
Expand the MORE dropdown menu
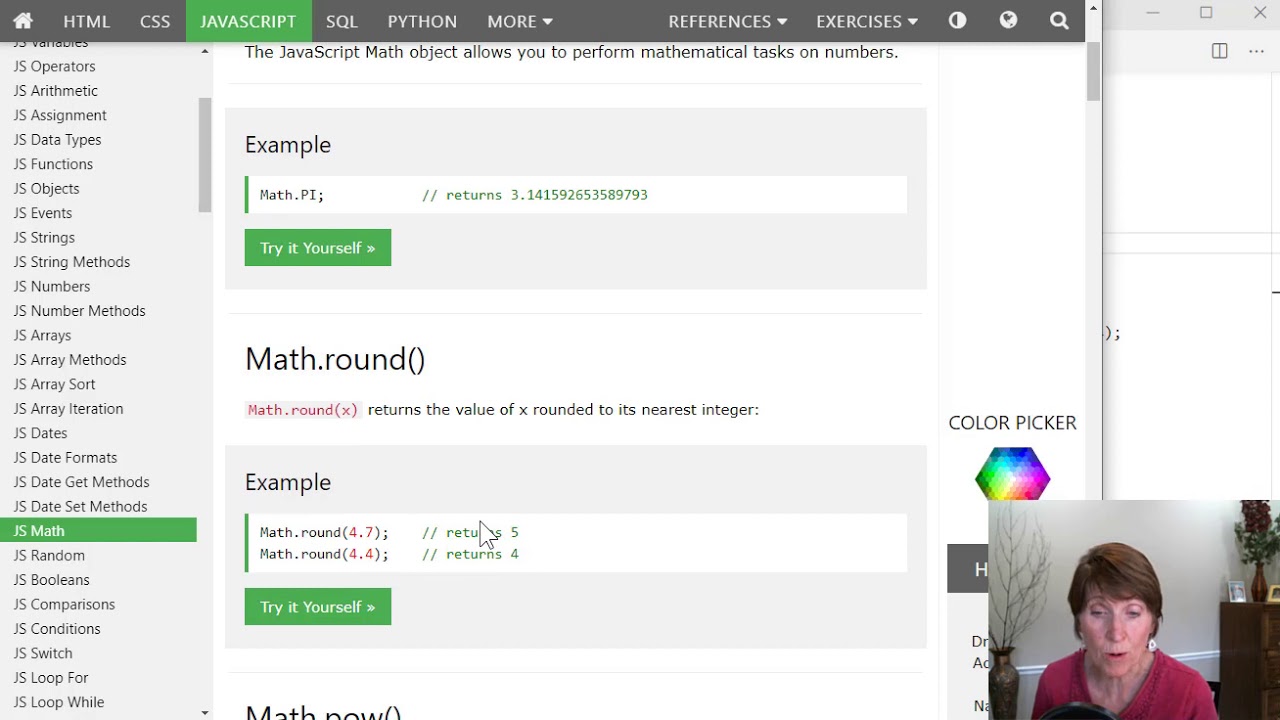[x=519, y=21]
